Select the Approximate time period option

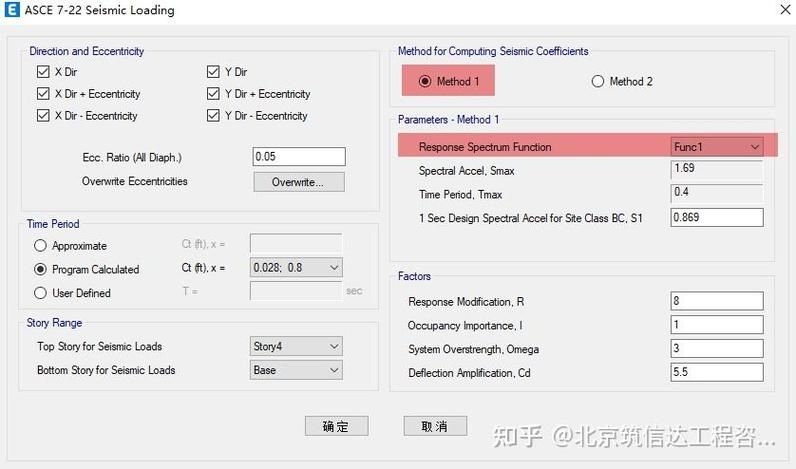40,246
